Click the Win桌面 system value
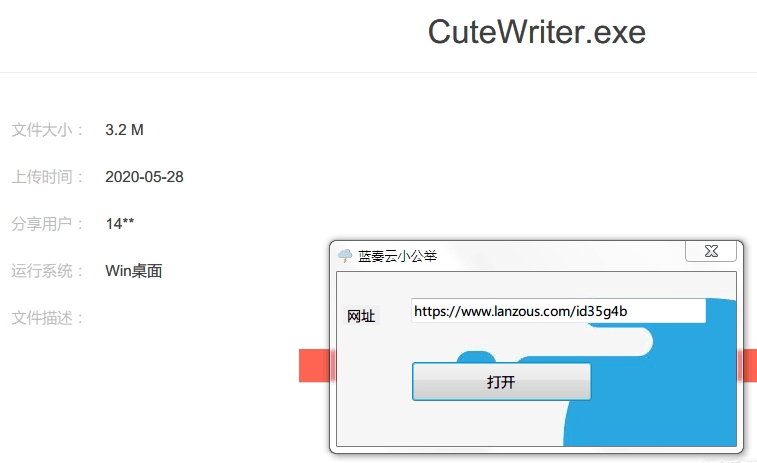757x463 pixels. pos(134,271)
